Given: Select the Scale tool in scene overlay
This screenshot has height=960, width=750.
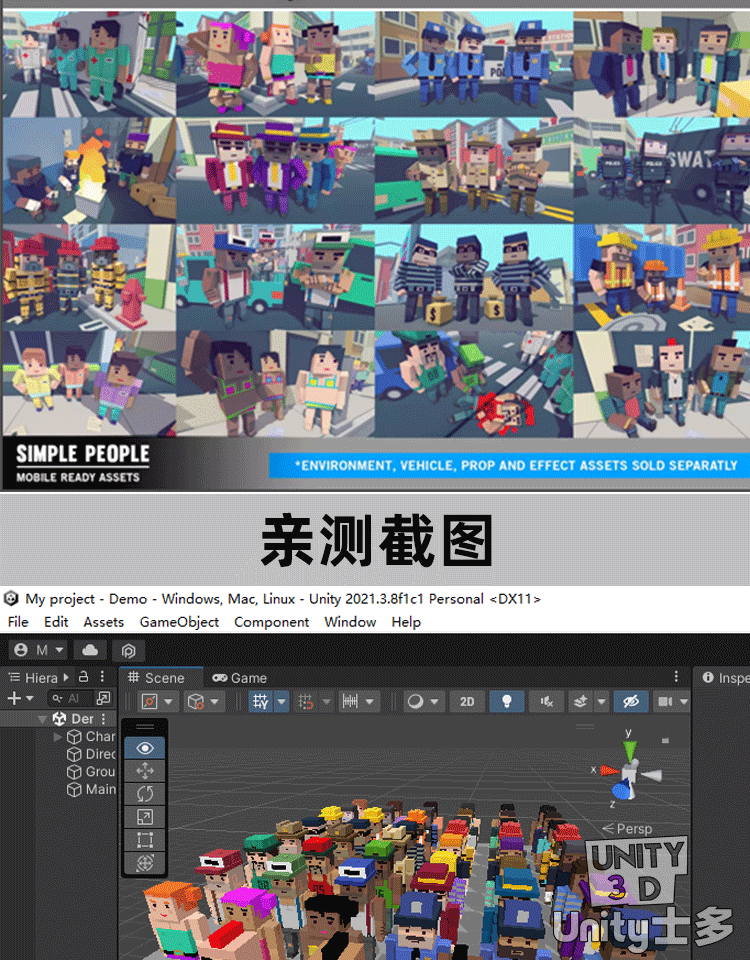Looking at the screenshot, I should 145,816.
